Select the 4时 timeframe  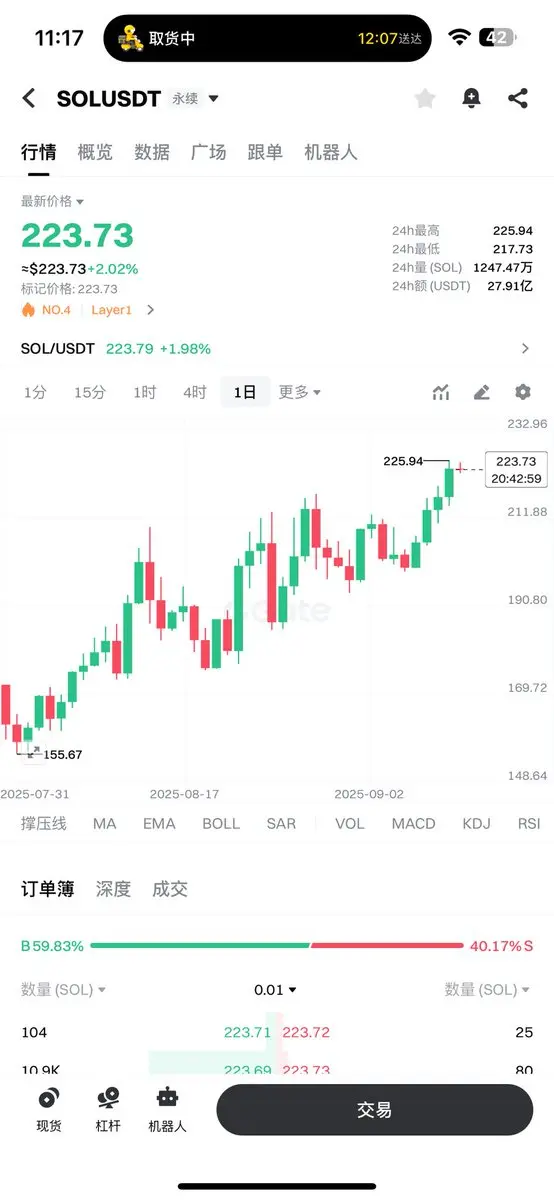(x=194, y=392)
